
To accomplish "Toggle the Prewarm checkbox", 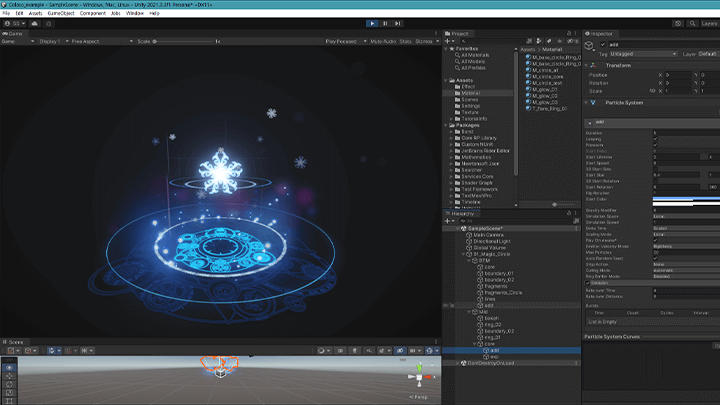I will point(655,145).
